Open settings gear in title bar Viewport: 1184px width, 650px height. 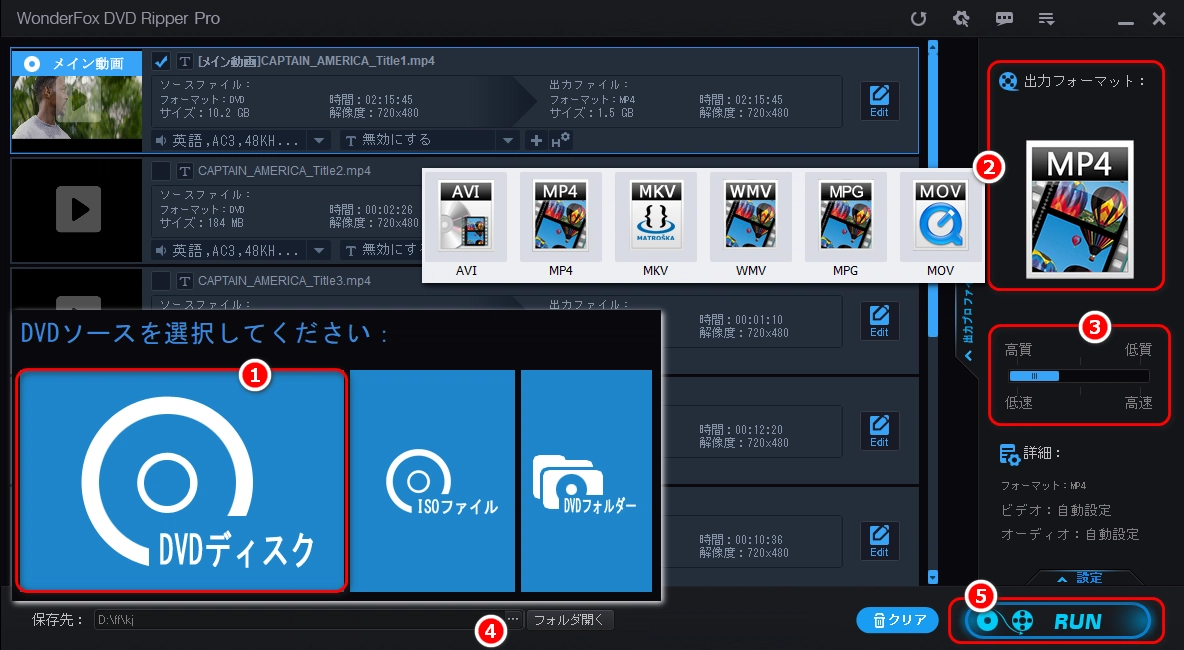pyautogui.click(x=961, y=19)
